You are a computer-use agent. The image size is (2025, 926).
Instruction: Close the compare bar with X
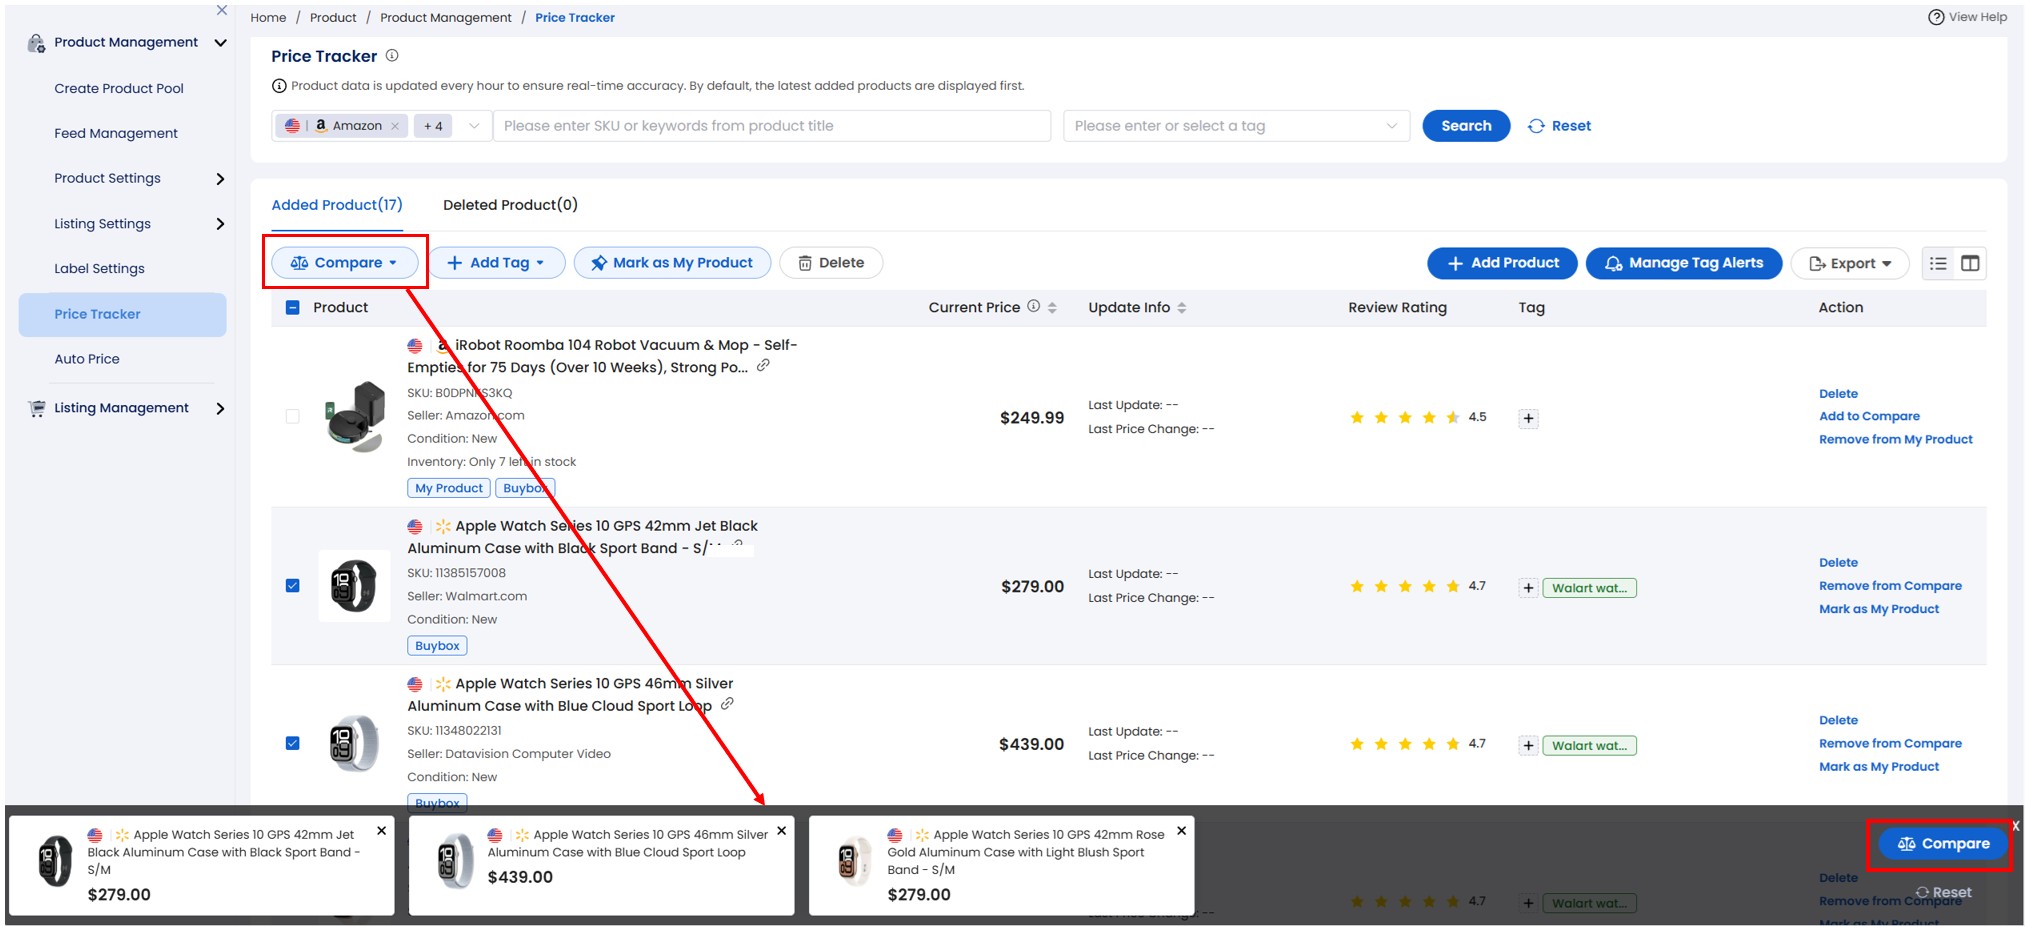click(x=2015, y=826)
